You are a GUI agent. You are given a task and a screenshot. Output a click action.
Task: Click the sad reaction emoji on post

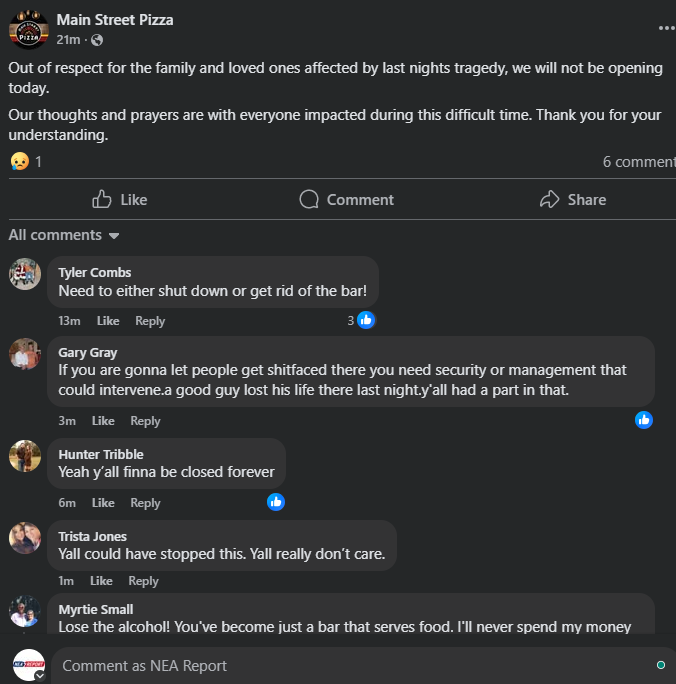19,161
